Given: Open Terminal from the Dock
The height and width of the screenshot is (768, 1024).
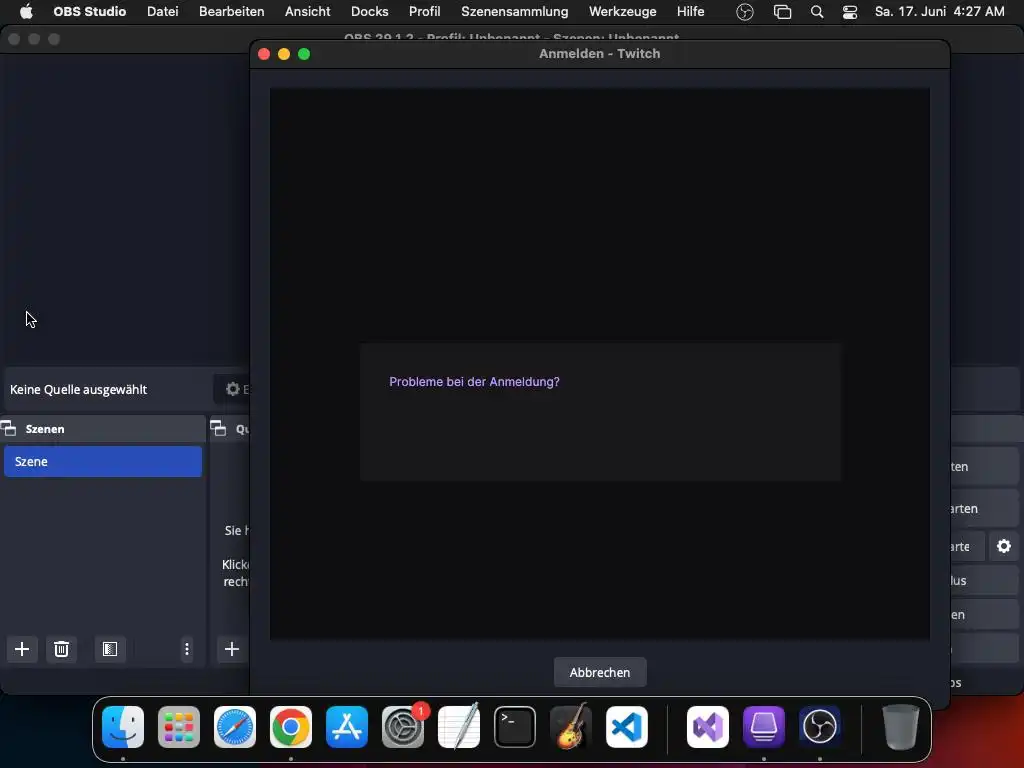Looking at the screenshot, I should point(515,727).
